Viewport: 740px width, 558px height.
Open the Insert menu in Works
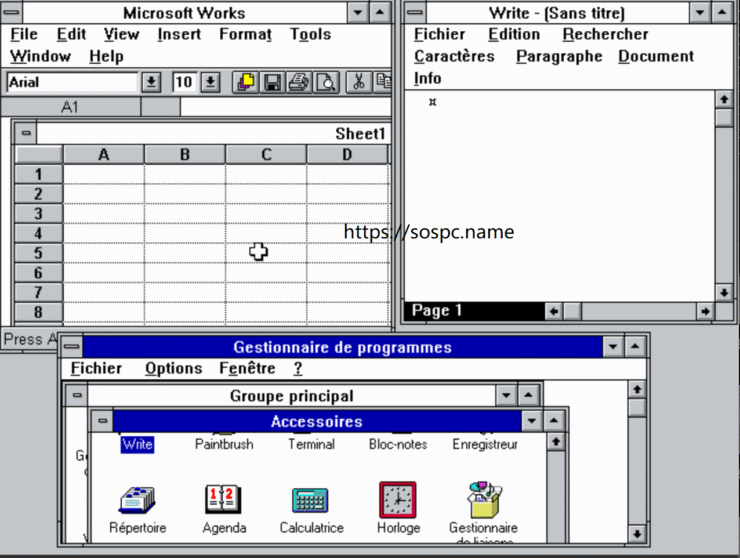point(179,34)
